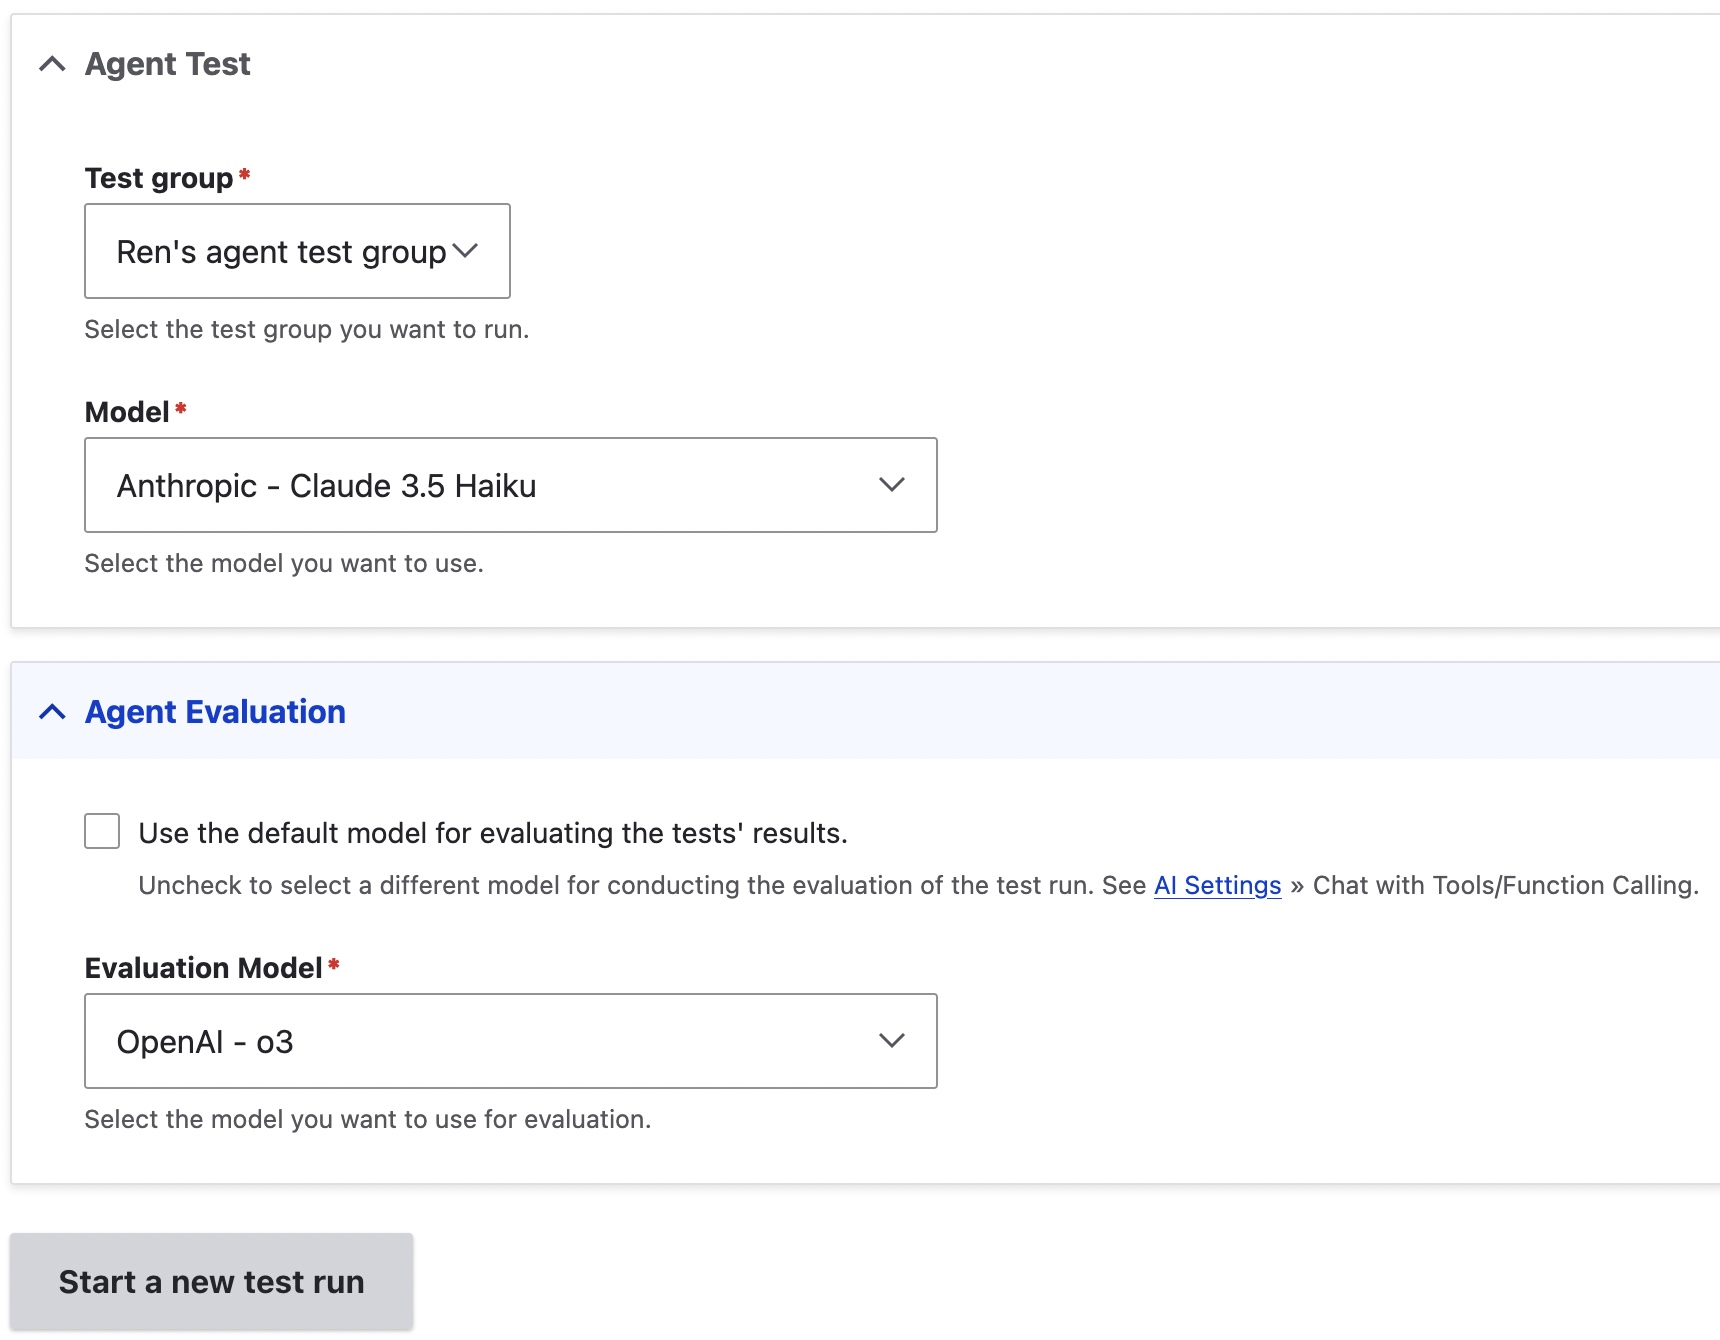1720x1340 pixels.
Task: Collapse the Agent Test section chevron
Action: tap(52, 65)
